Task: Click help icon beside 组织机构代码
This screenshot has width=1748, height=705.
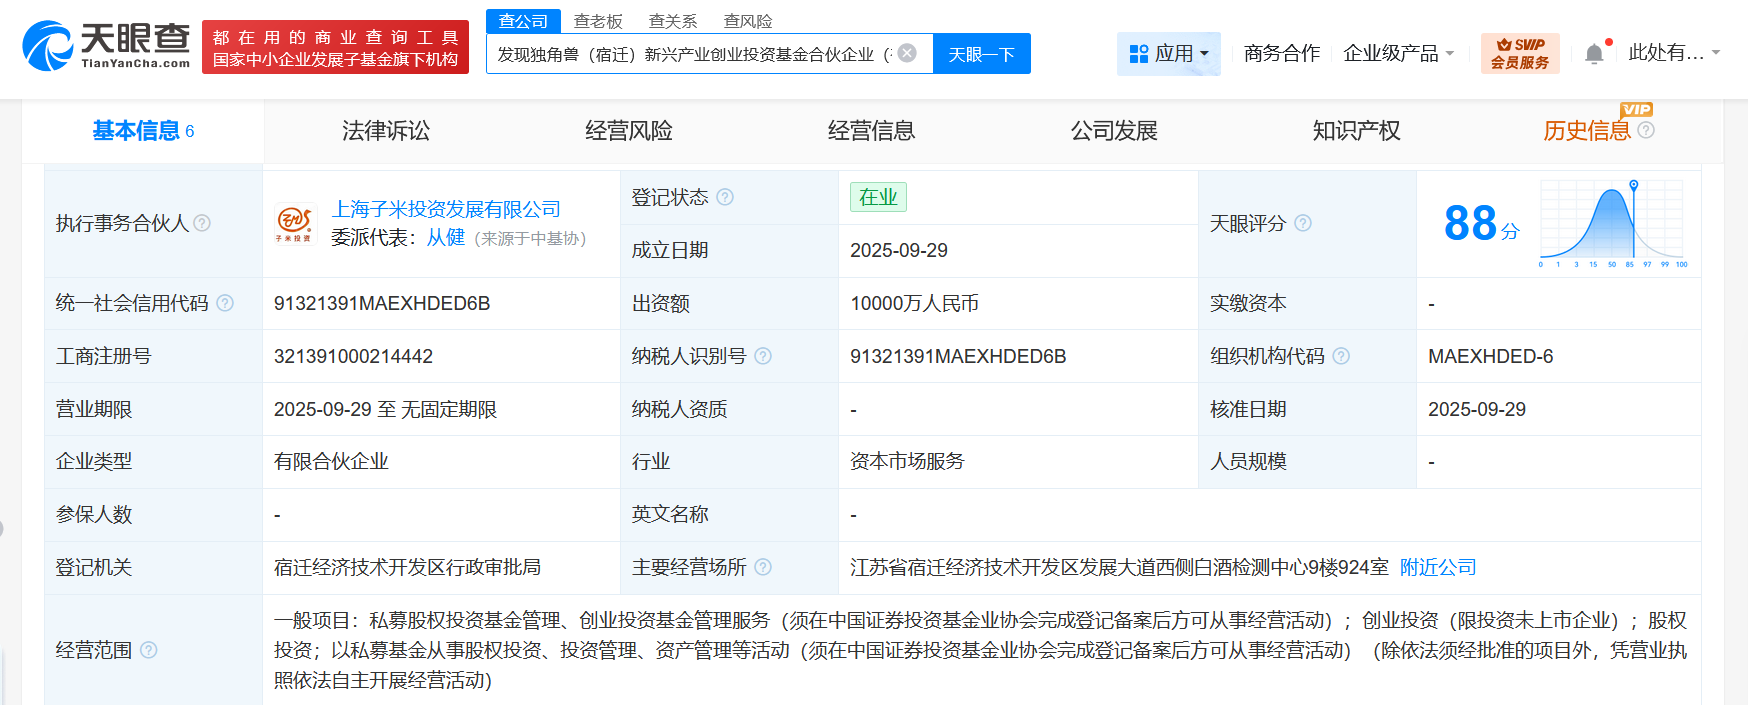Action: tap(1341, 356)
